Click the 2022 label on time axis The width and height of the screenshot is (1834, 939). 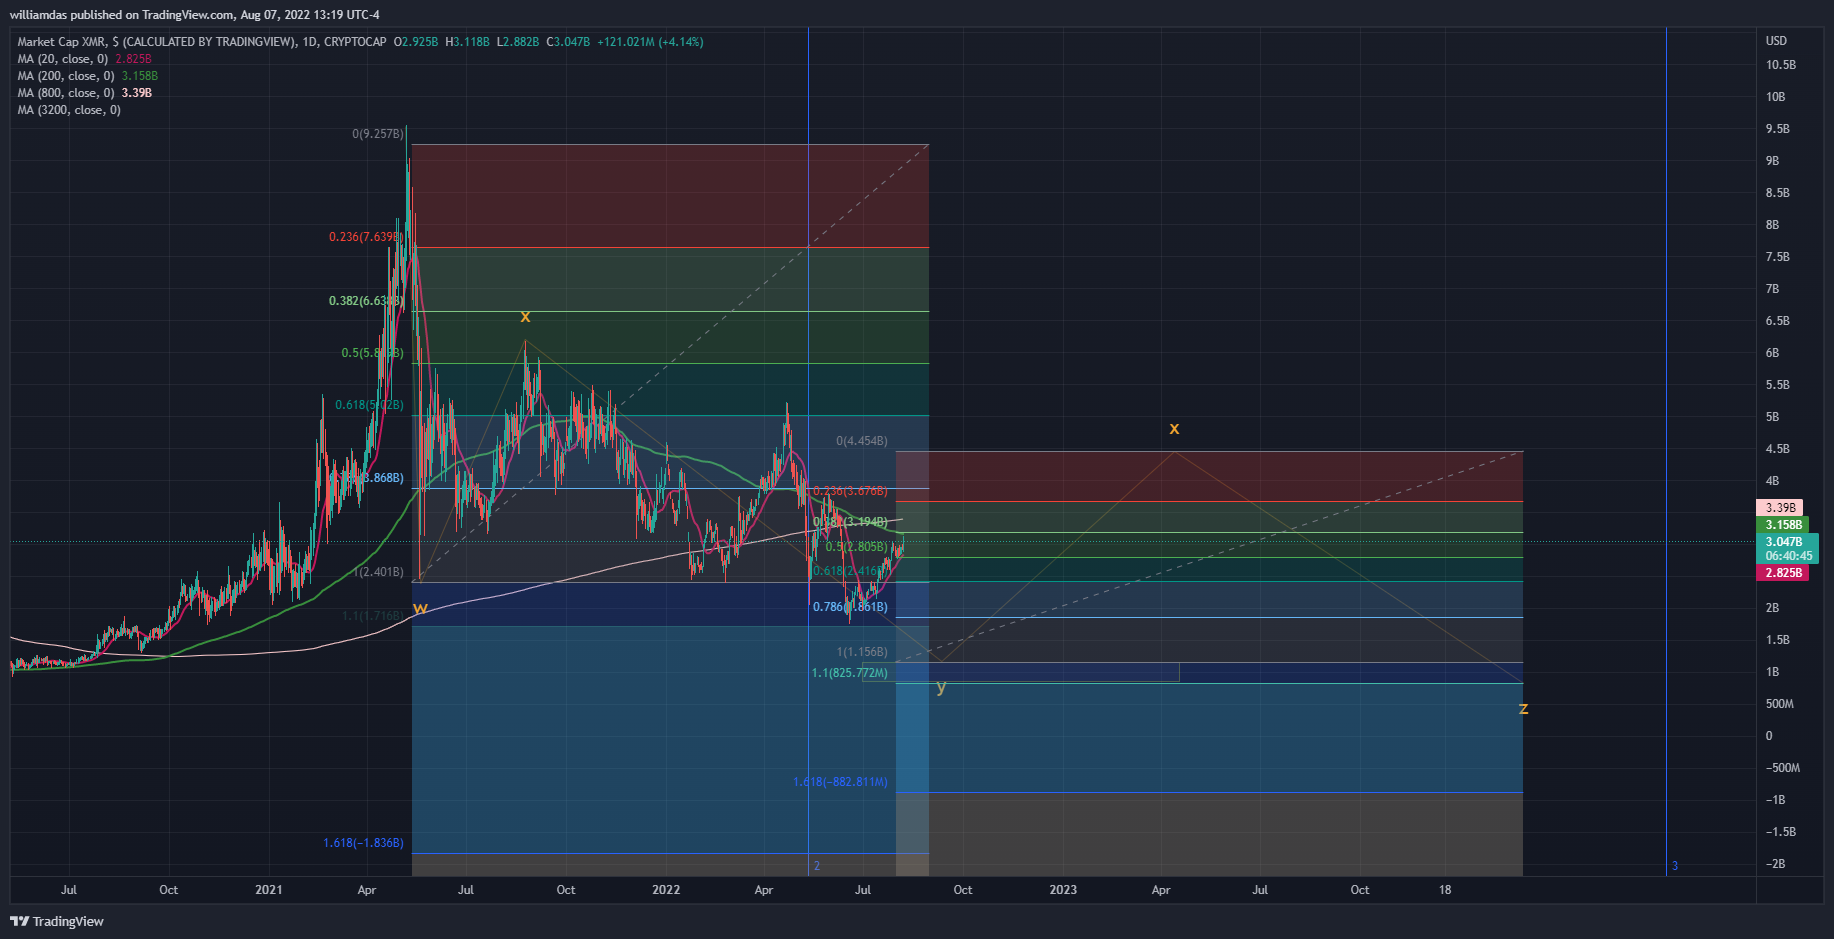(x=666, y=890)
